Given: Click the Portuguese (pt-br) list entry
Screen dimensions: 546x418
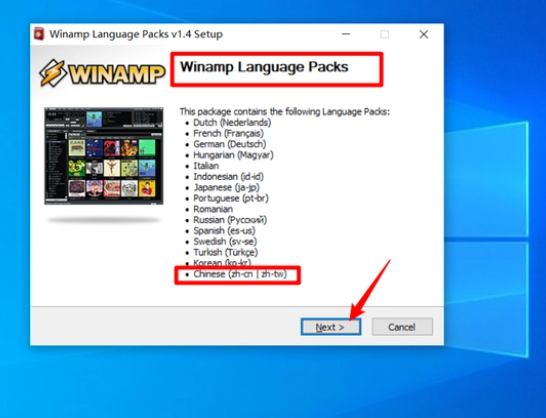Looking at the screenshot, I should 231,198.
